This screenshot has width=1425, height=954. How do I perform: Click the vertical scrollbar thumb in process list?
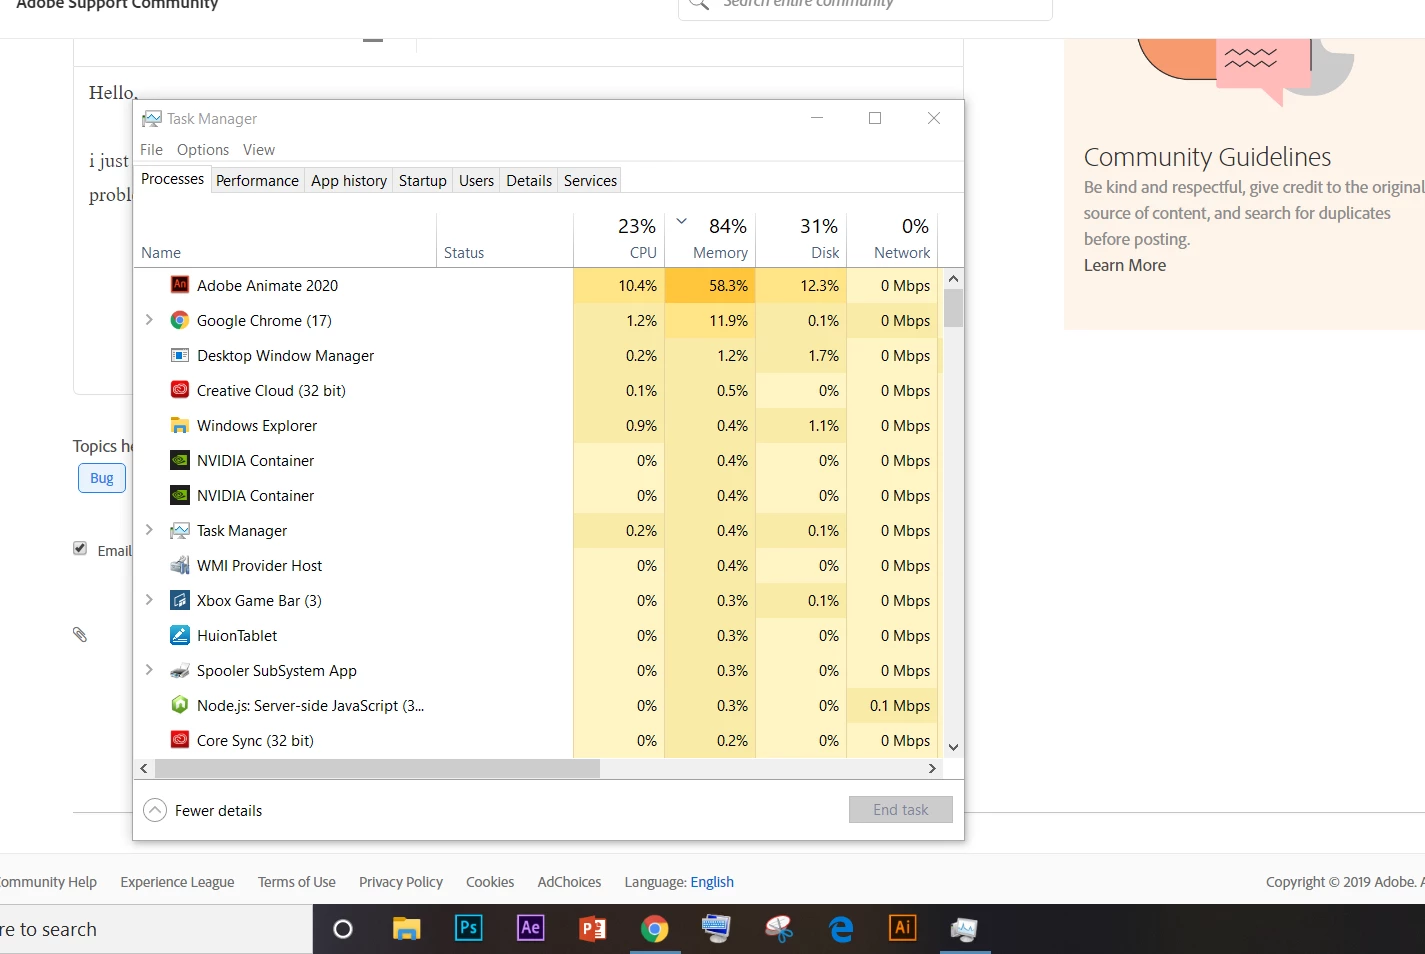click(x=953, y=308)
